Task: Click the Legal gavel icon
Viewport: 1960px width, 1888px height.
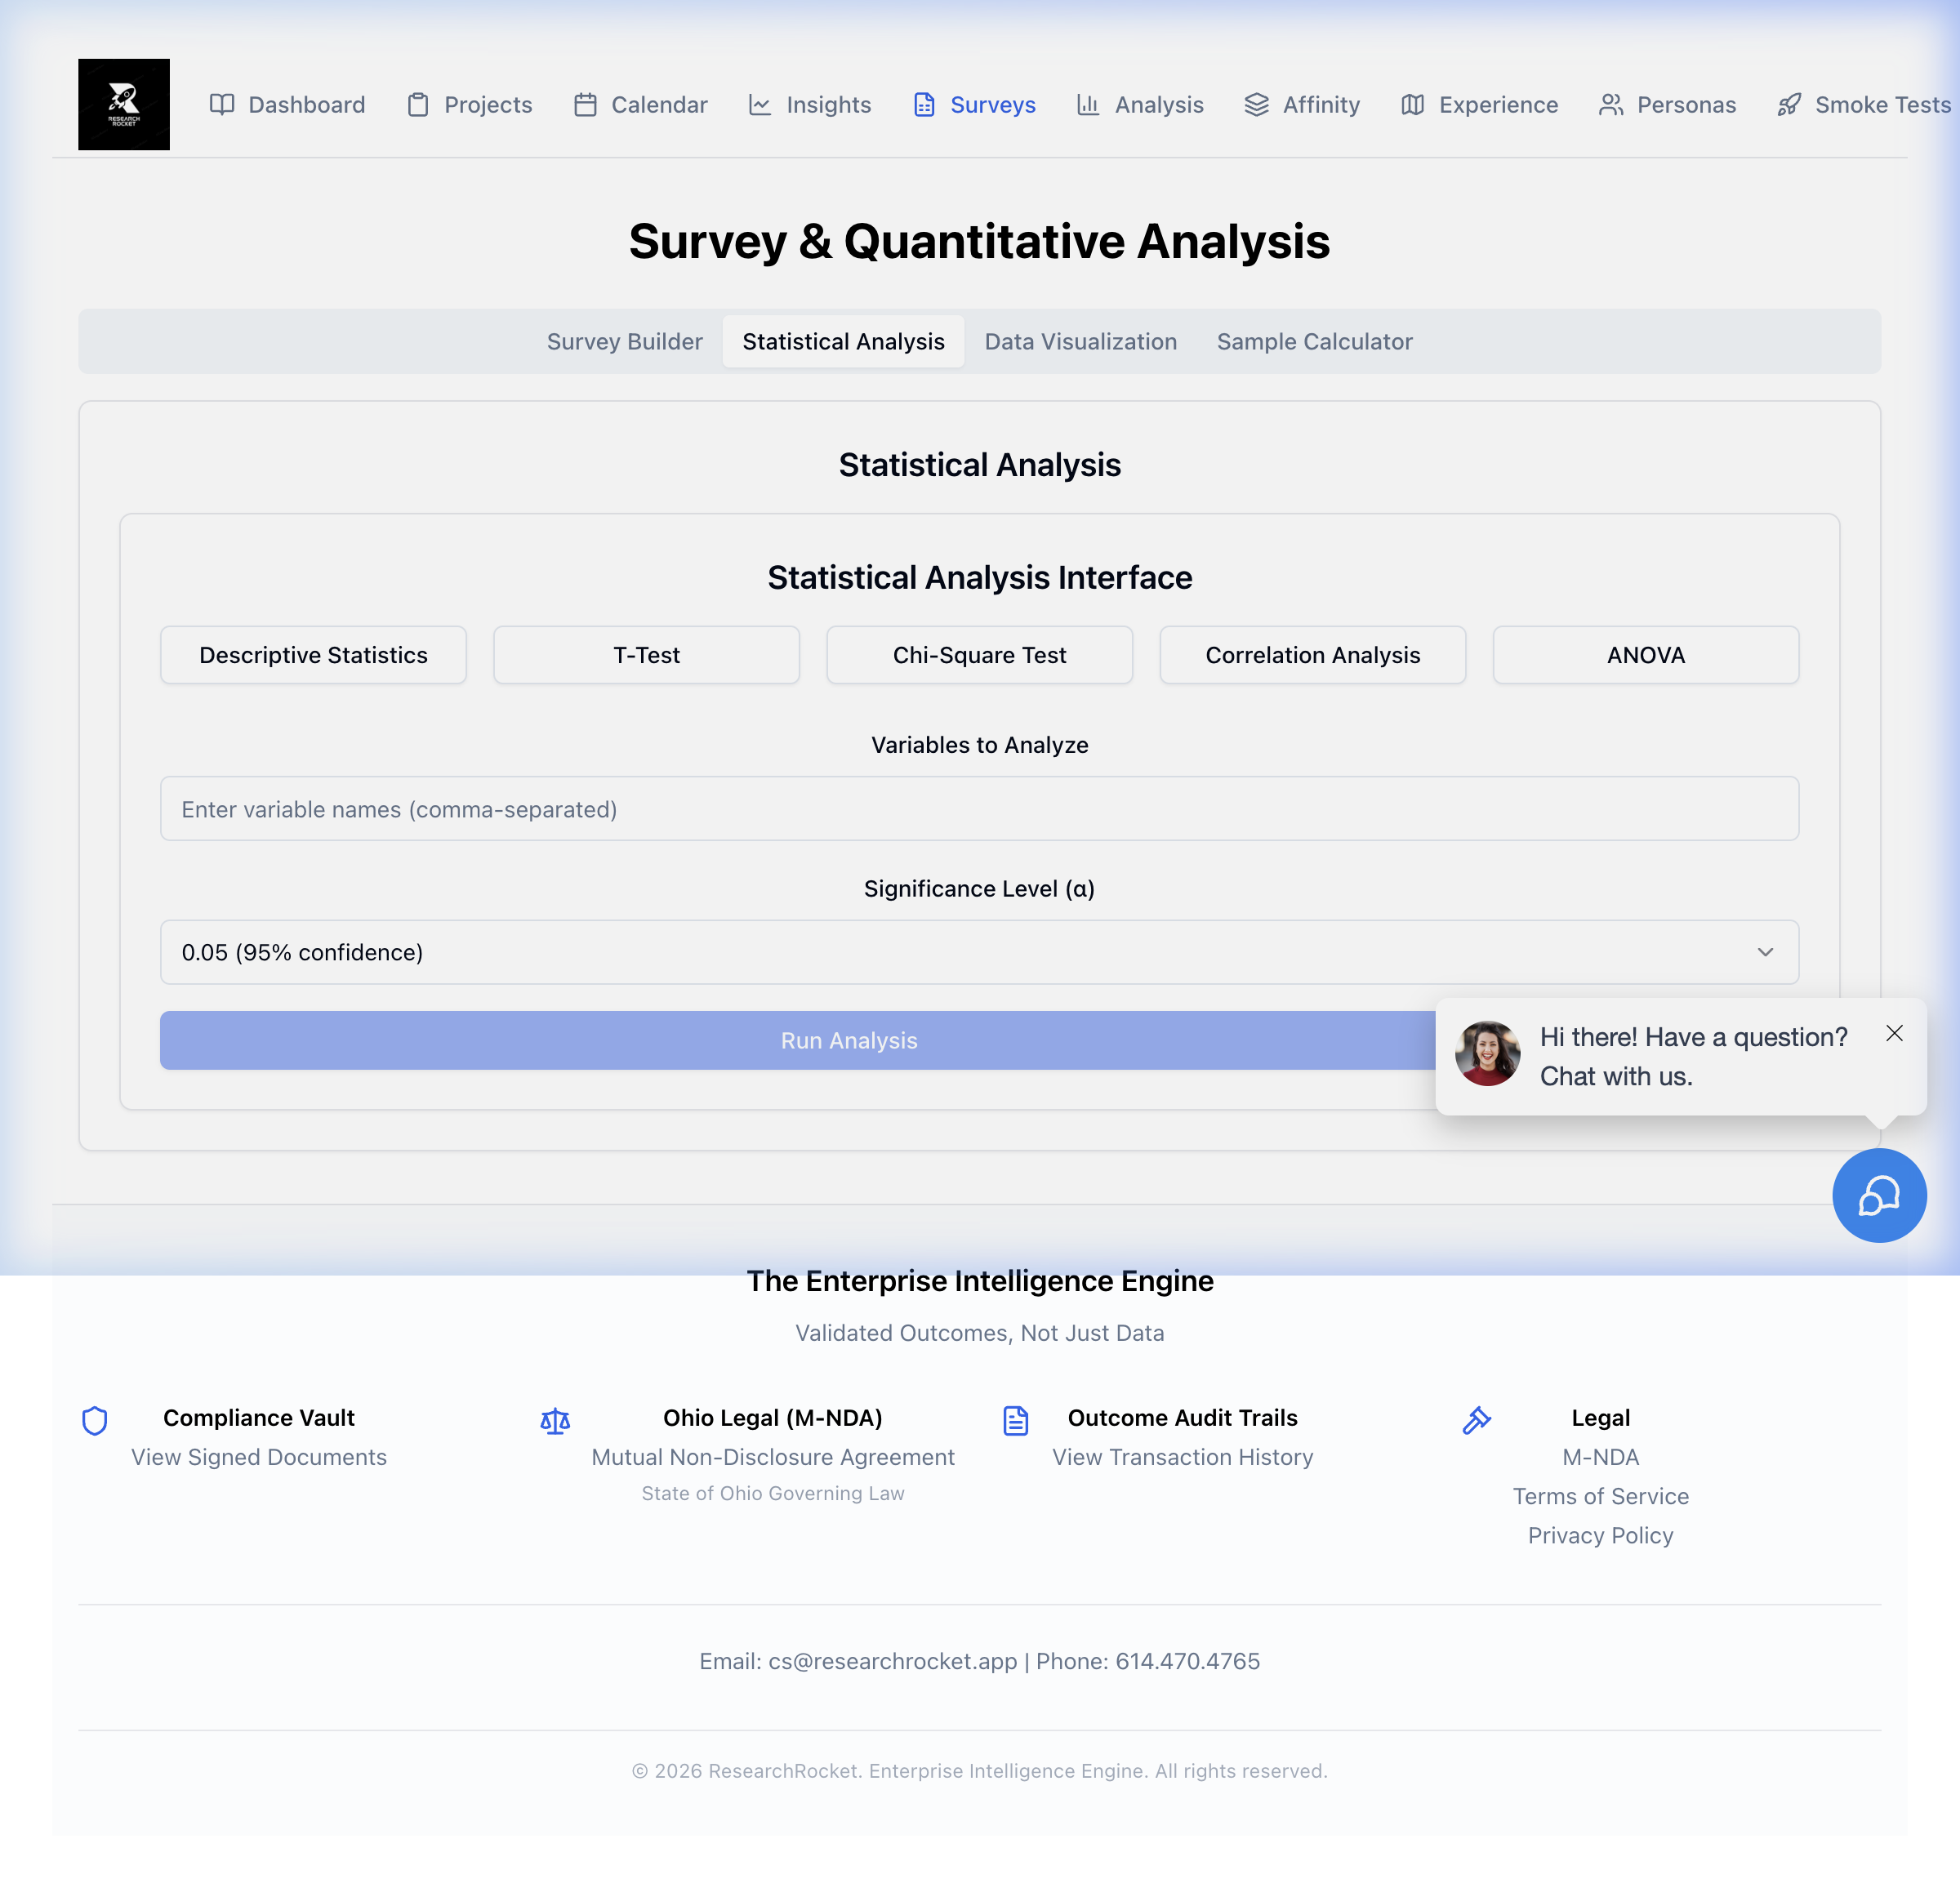Action: pyautogui.click(x=1476, y=1420)
